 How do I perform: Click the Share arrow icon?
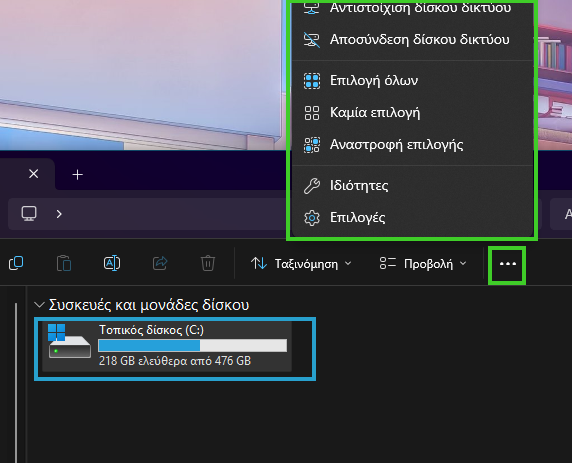[x=160, y=263]
